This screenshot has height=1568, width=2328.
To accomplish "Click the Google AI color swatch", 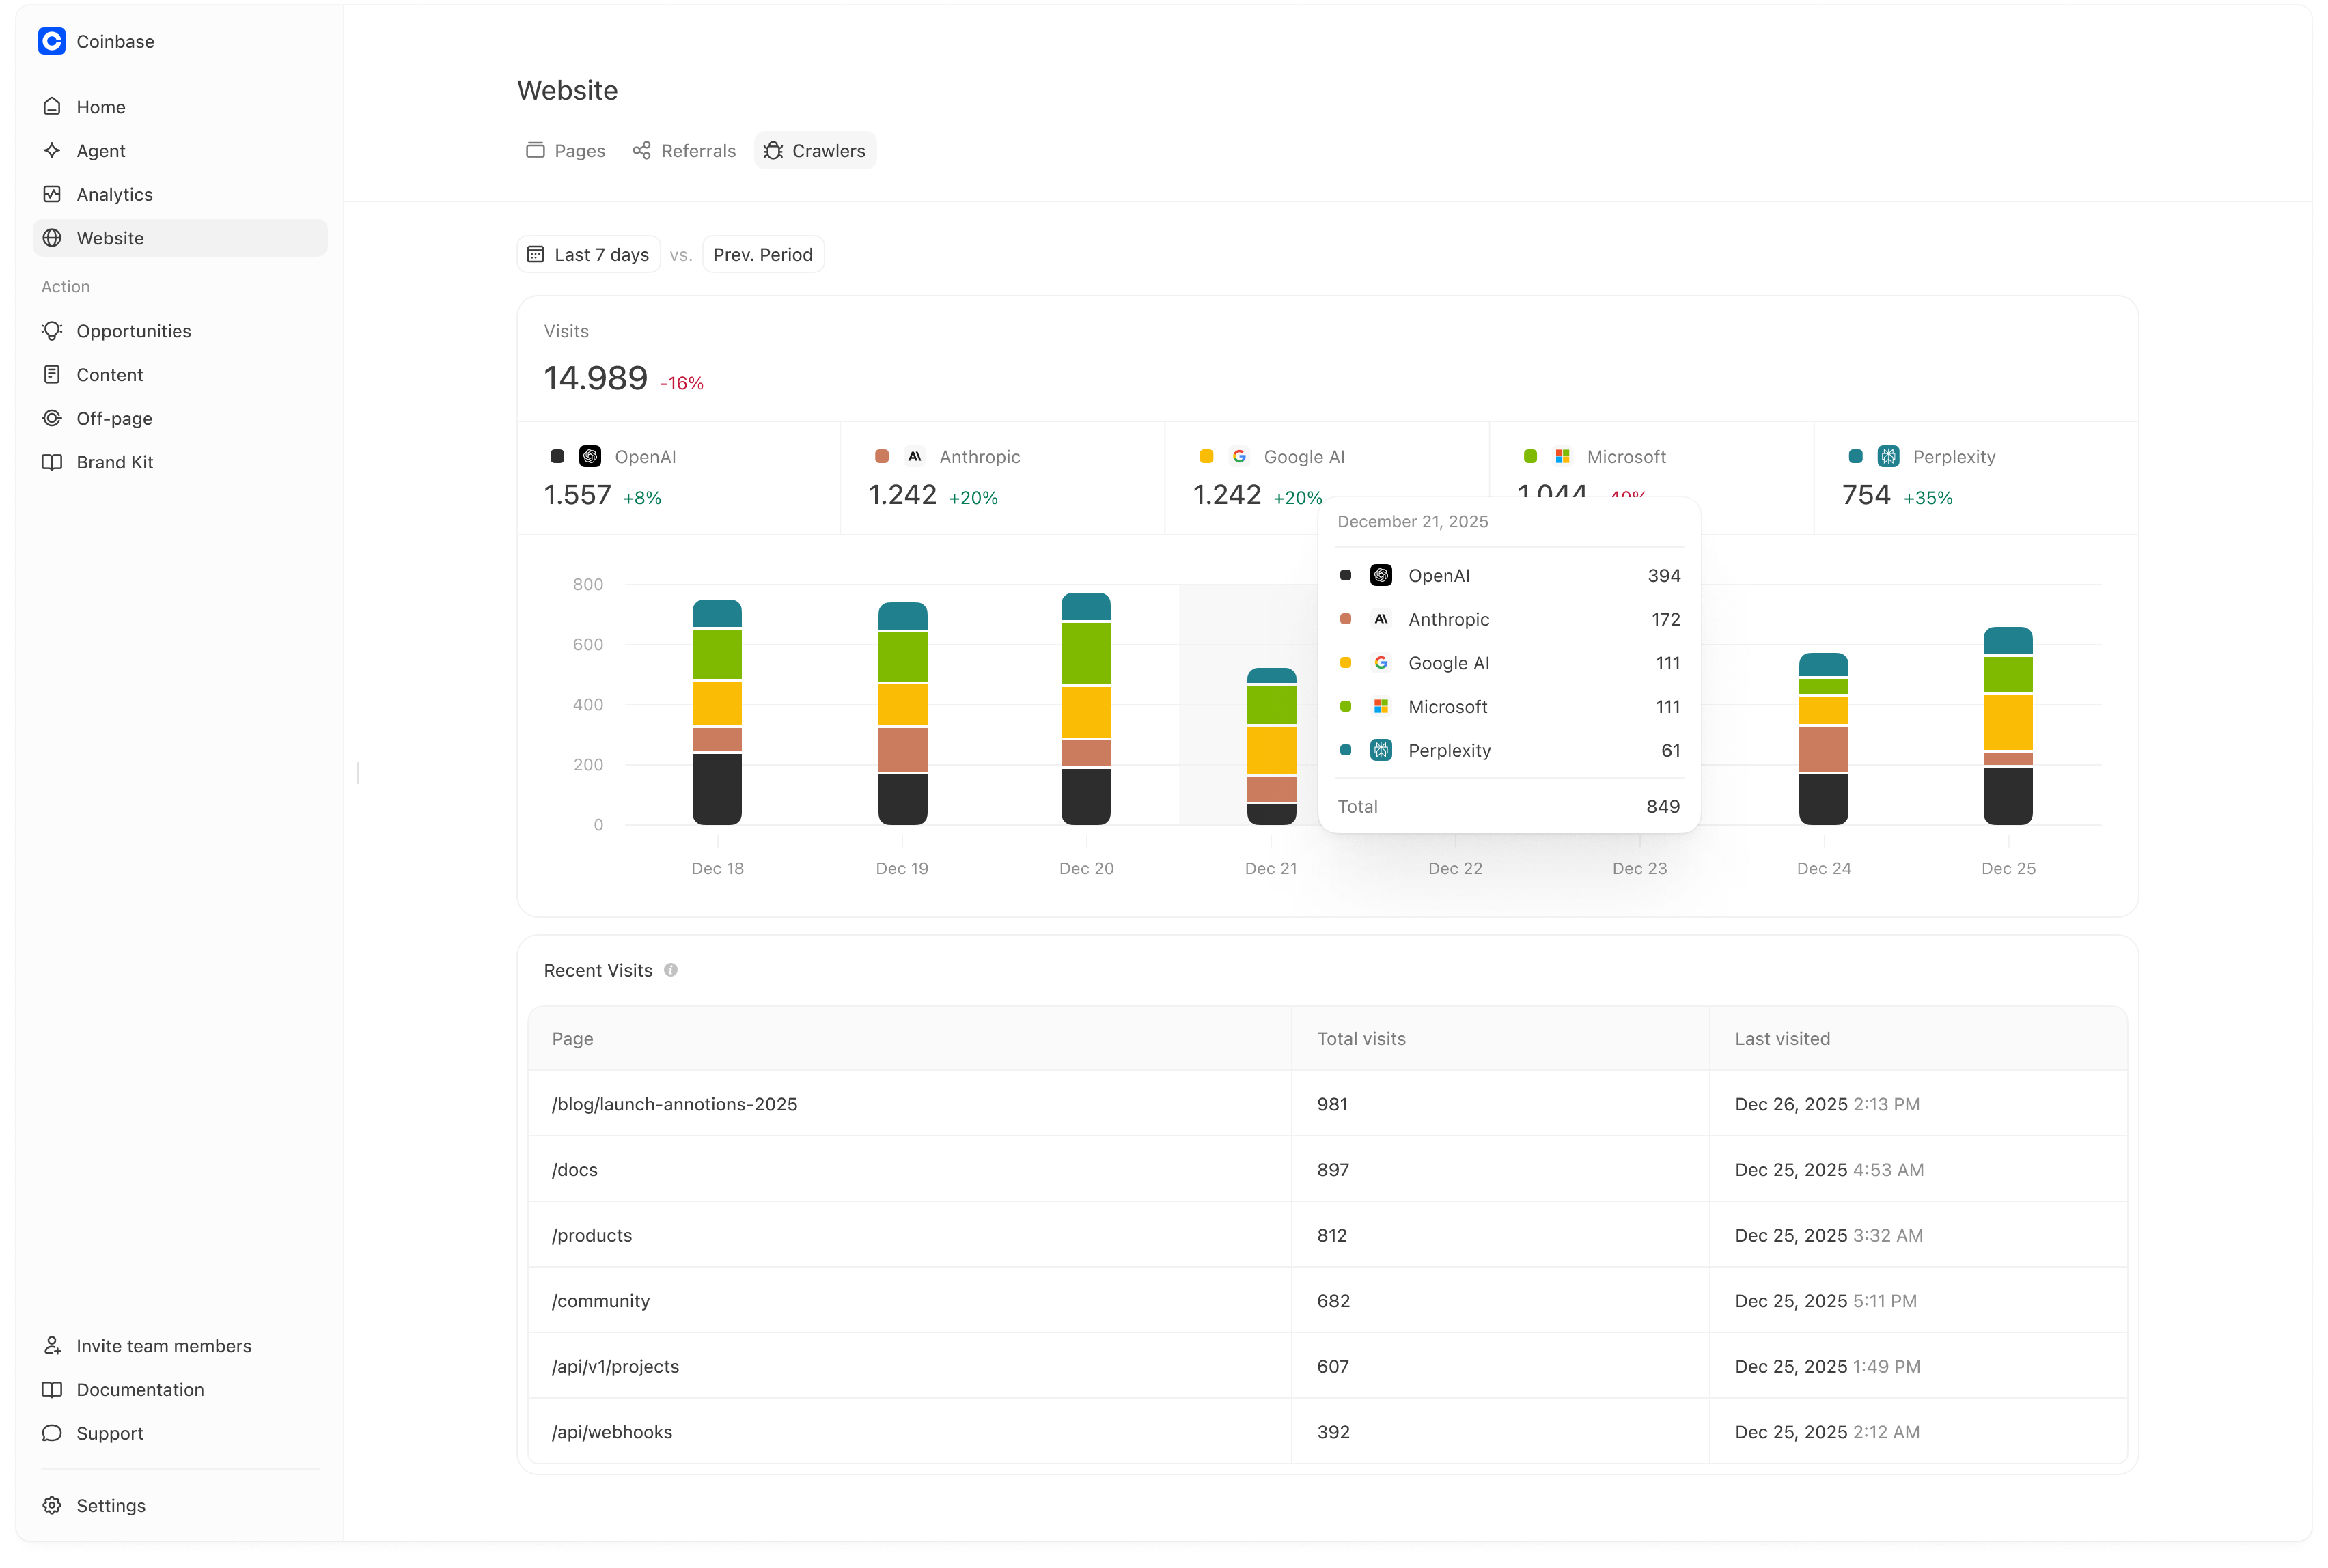I will pos(1206,456).
